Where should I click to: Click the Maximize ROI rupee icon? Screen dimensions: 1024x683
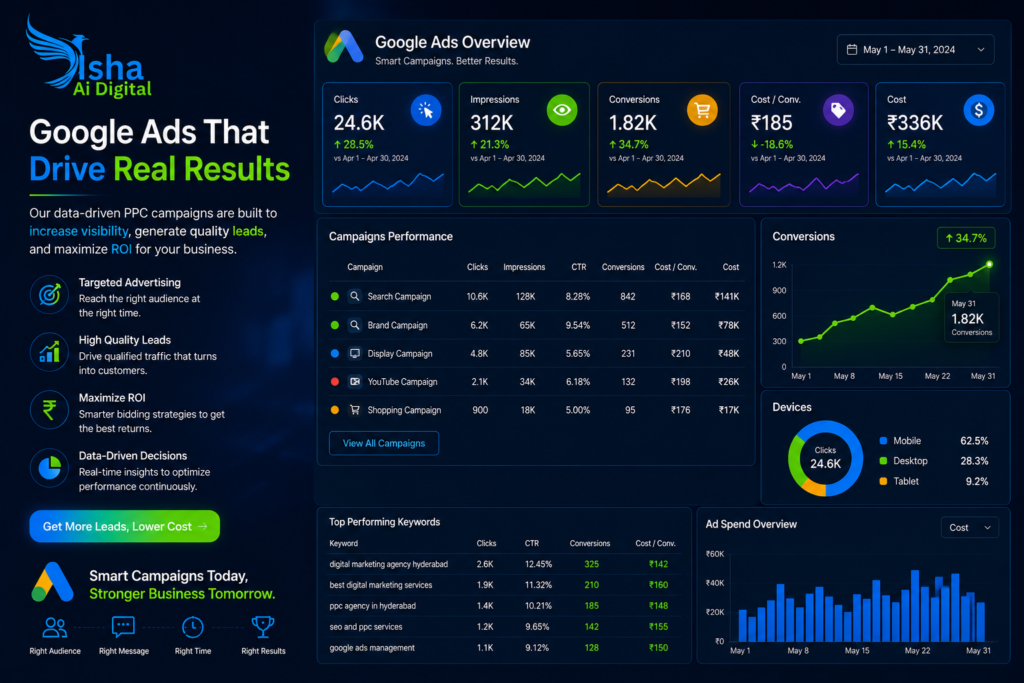(50, 410)
